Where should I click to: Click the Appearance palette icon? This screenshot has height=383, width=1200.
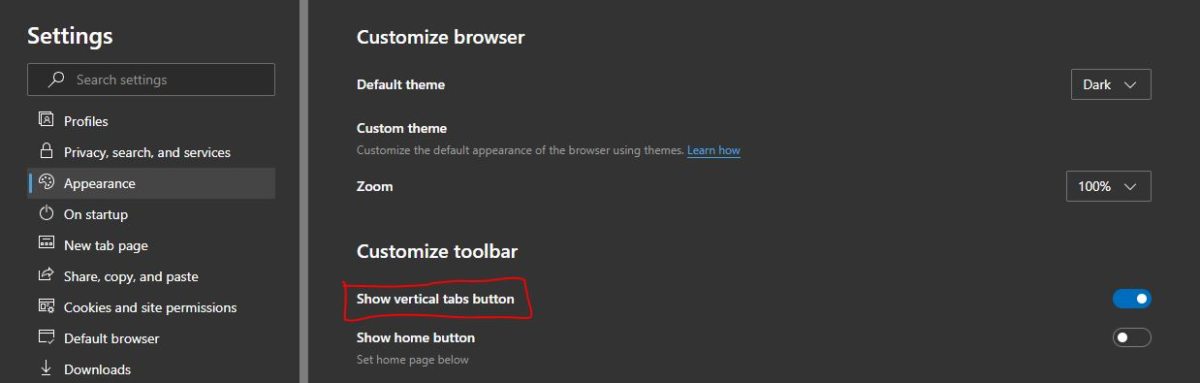click(x=46, y=182)
